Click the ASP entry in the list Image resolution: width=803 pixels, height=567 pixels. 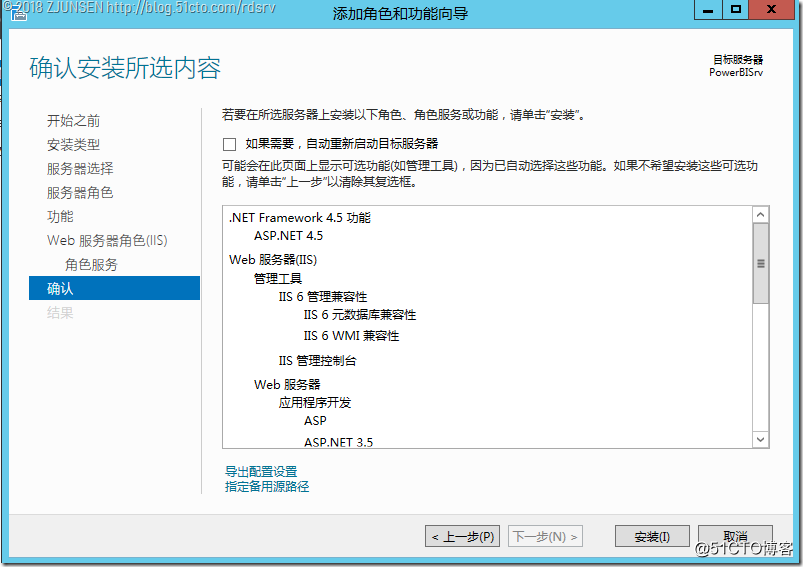pos(315,421)
